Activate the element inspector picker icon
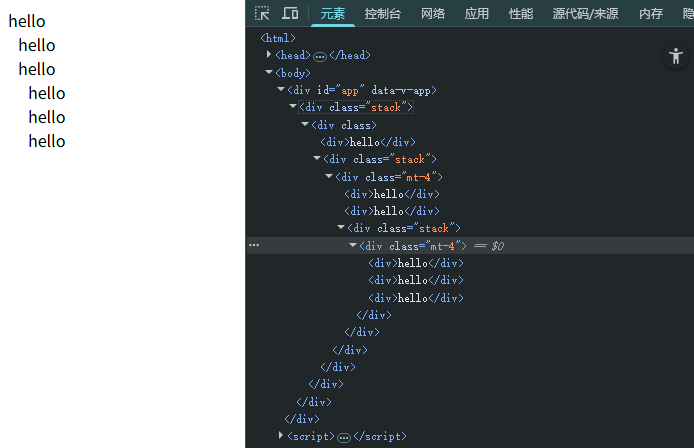 coord(262,13)
